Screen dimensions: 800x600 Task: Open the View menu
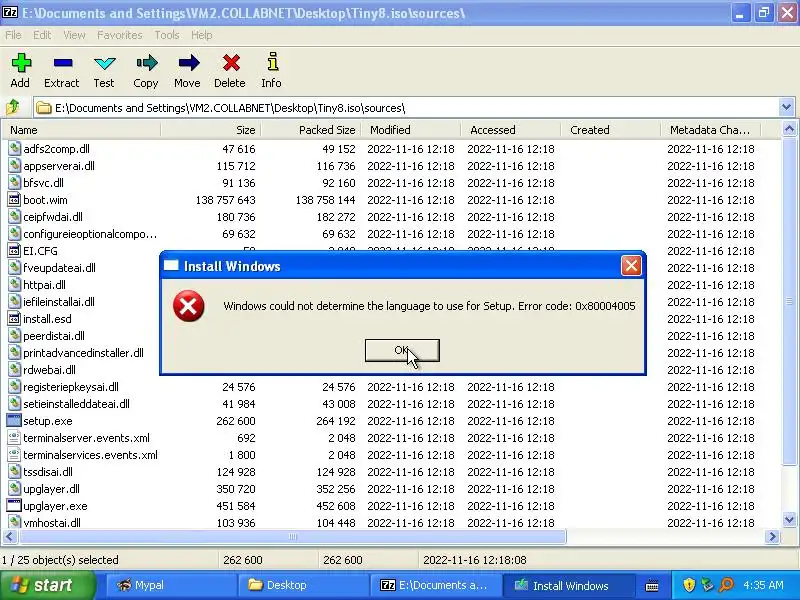(74, 35)
